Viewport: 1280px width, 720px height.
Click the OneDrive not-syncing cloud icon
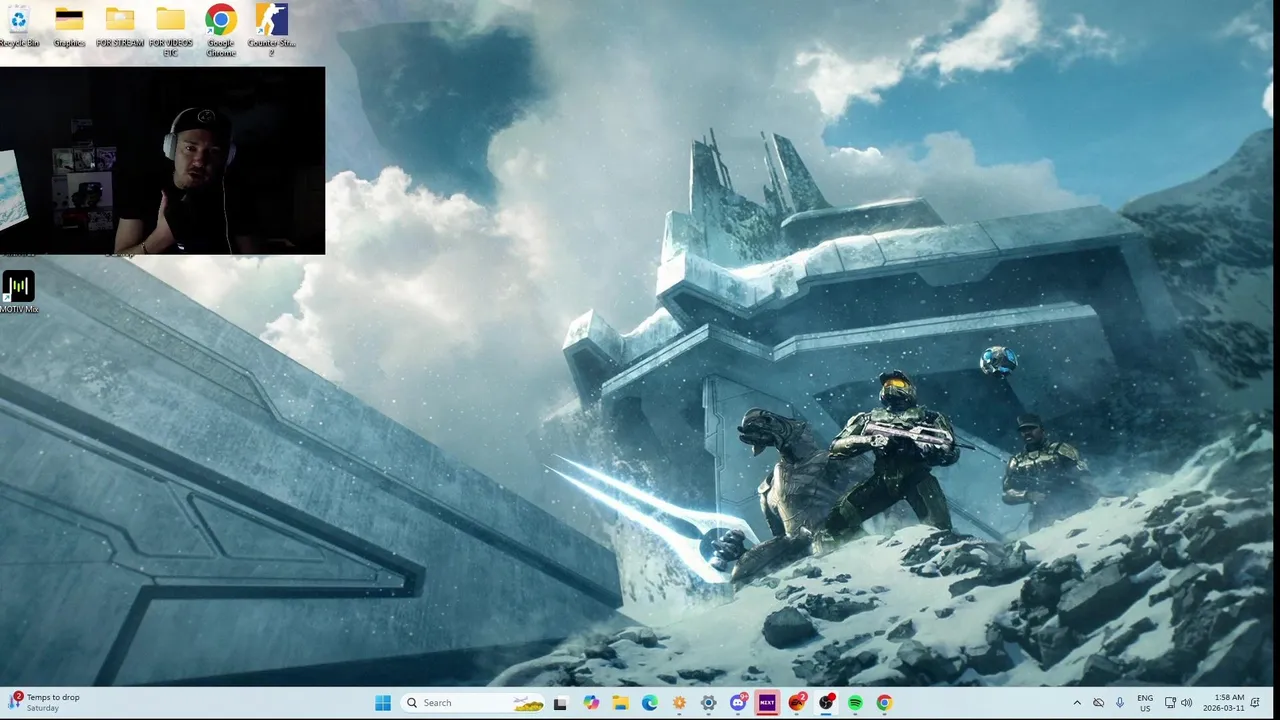[x=1098, y=703]
